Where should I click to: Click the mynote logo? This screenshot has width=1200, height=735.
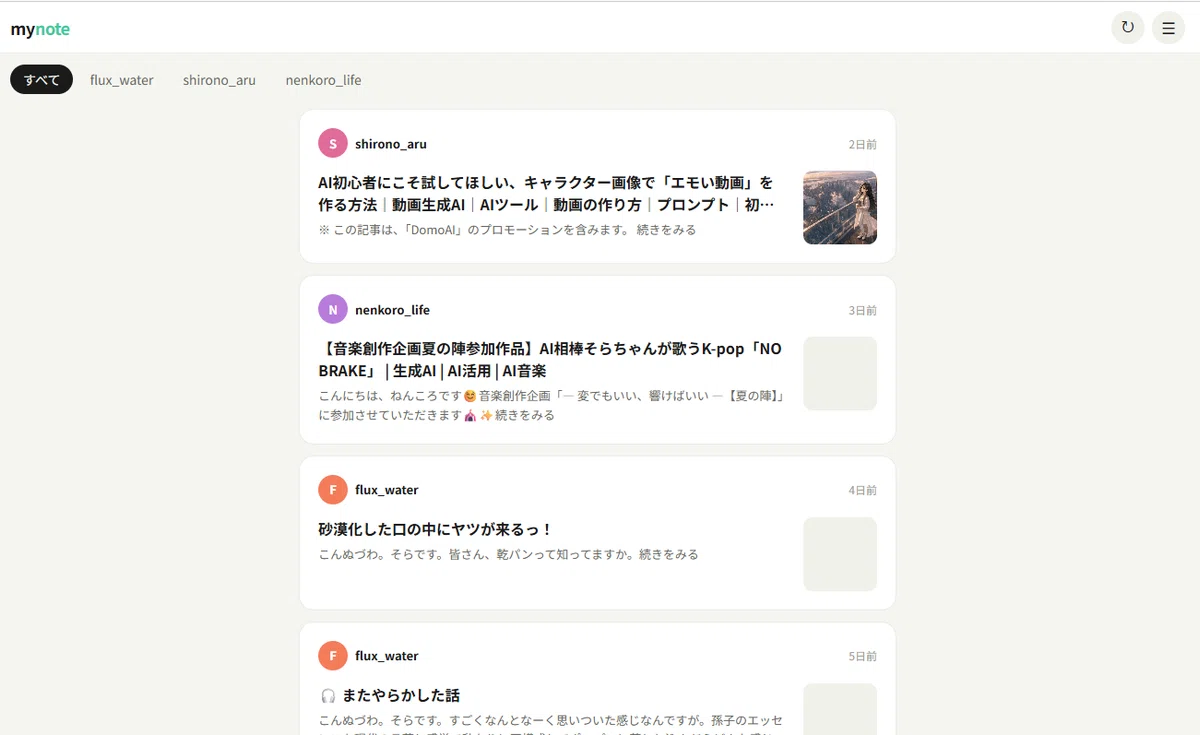click(x=40, y=29)
